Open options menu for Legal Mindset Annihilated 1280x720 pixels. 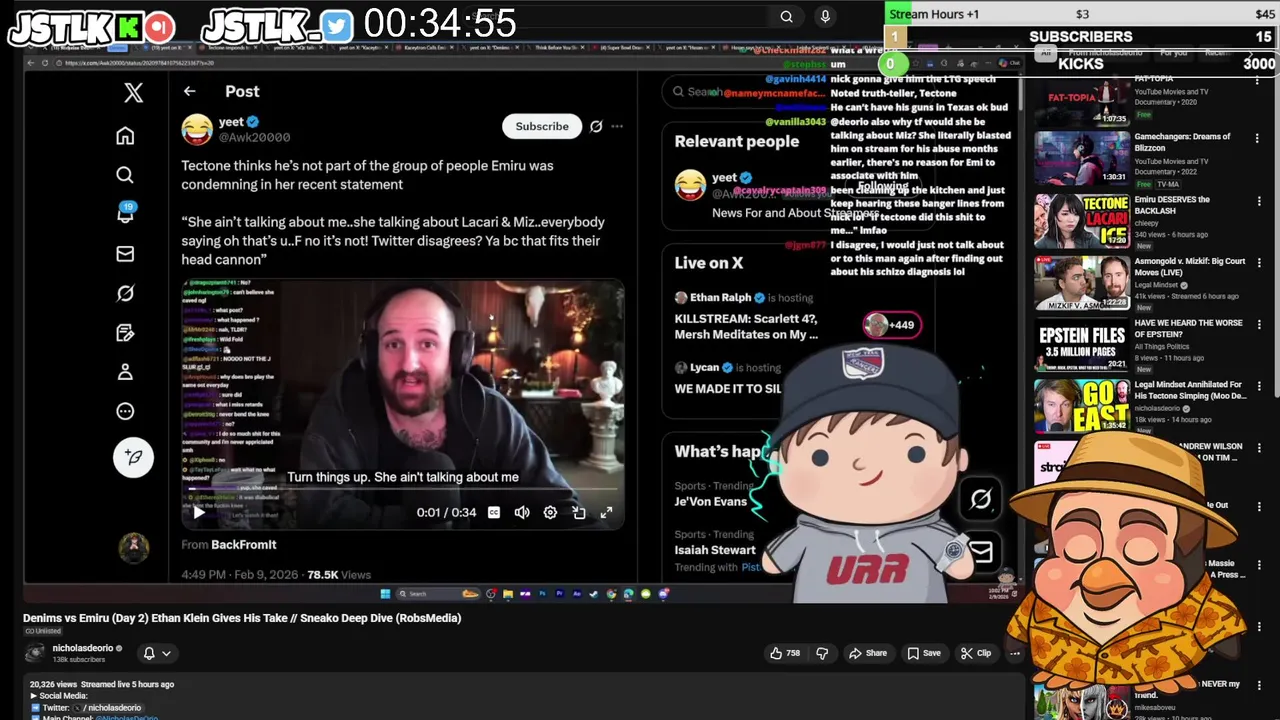1258,386
